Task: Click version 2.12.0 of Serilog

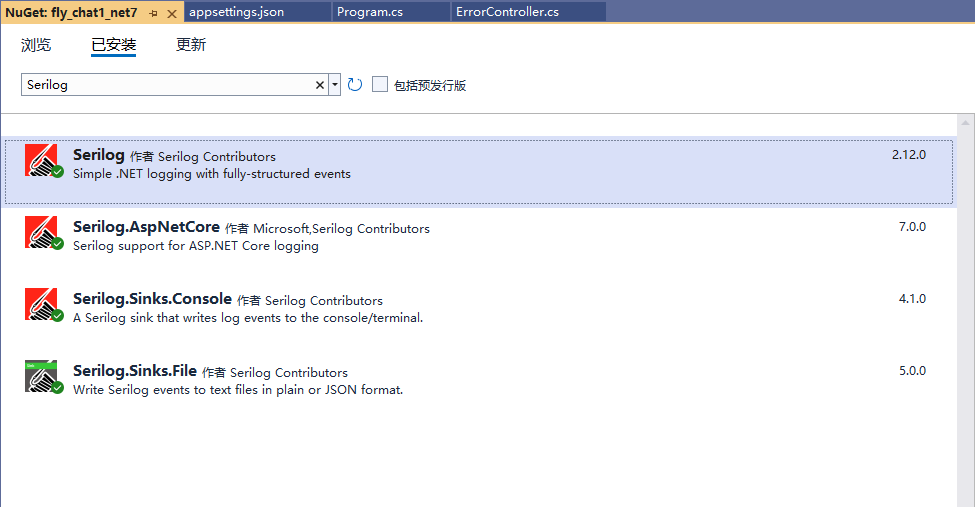Action: click(x=908, y=155)
